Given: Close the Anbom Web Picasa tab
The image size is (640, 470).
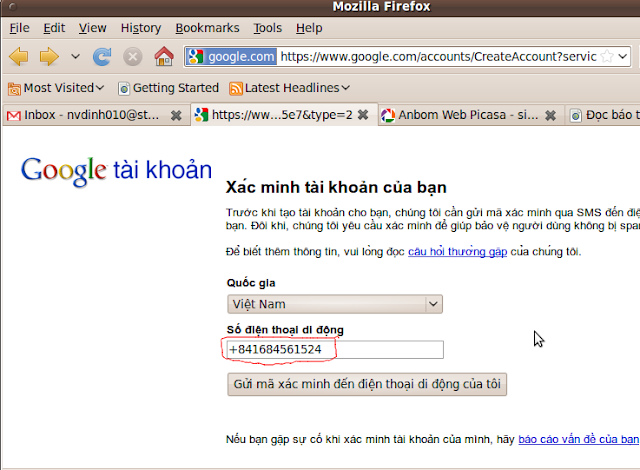Looking at the screenshot, I should click(x=551, y=115).
